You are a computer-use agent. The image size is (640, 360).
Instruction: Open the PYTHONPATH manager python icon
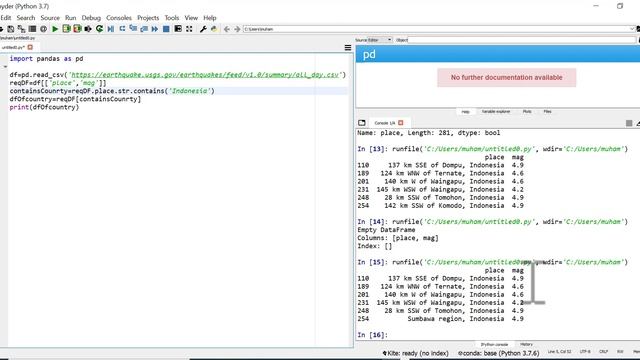pyautogui.click(x=214, y=29)
